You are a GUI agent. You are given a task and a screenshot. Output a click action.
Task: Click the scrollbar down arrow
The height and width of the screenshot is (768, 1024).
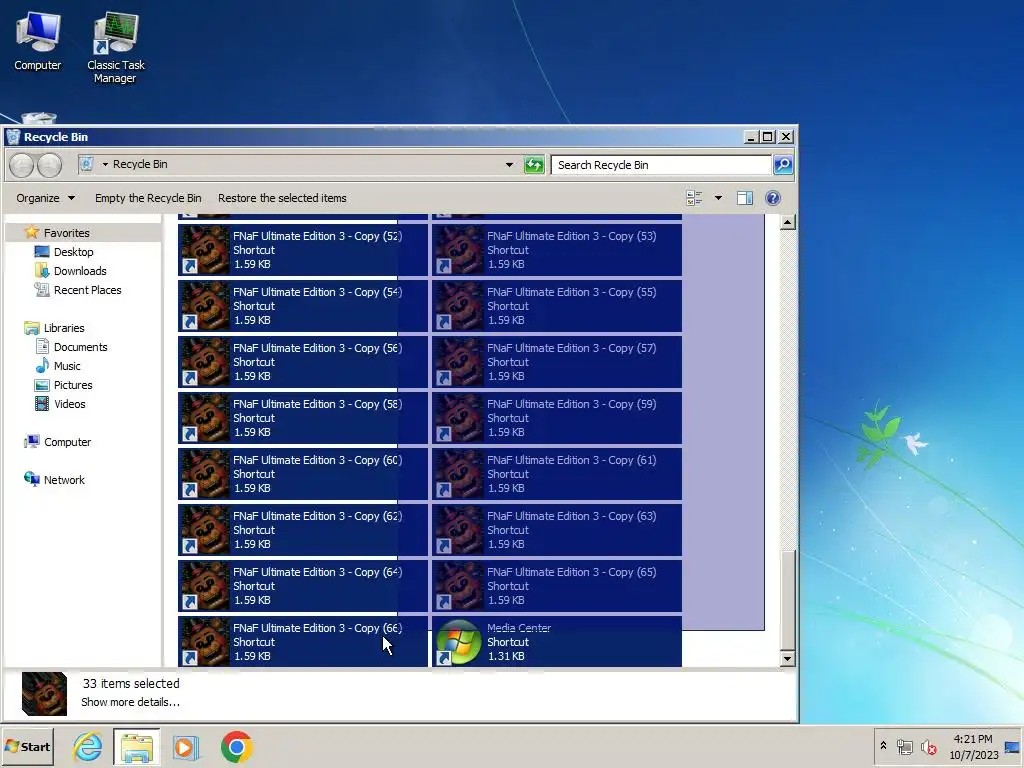[x=788, y=658]
